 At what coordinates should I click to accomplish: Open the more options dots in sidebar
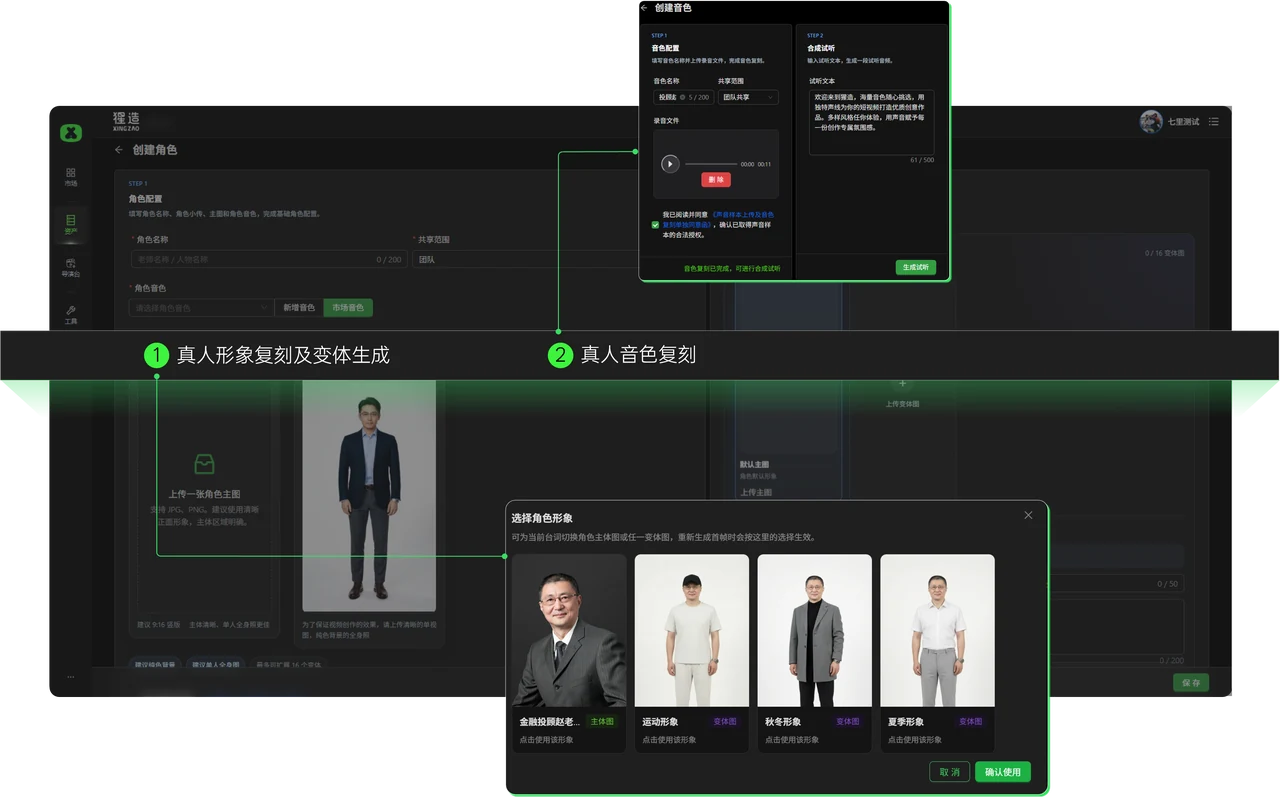[x=71, y=677]
